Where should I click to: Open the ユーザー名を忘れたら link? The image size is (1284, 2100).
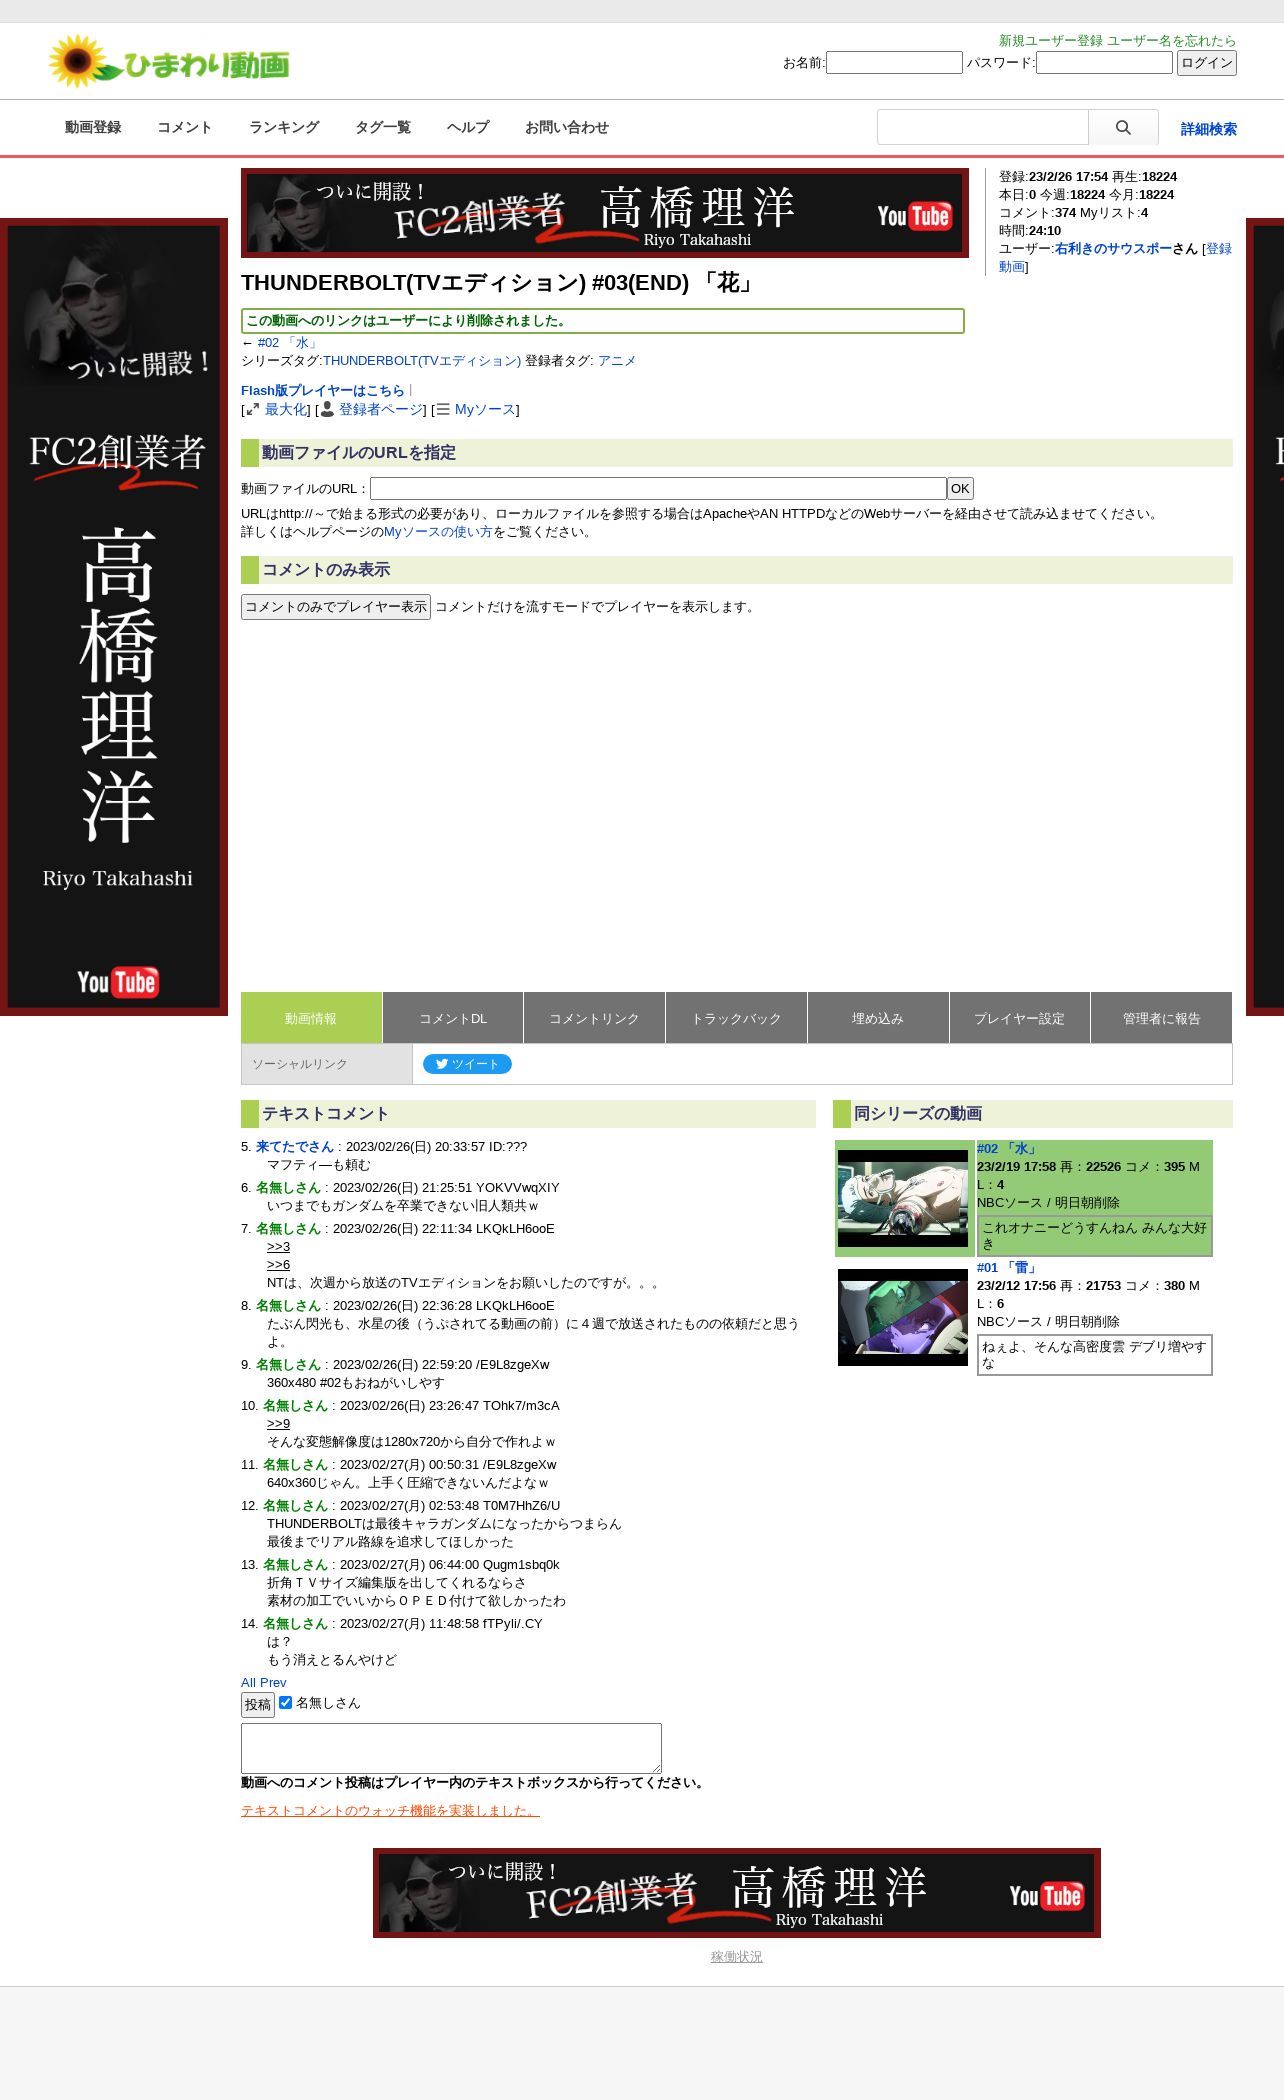(1171, 41)
